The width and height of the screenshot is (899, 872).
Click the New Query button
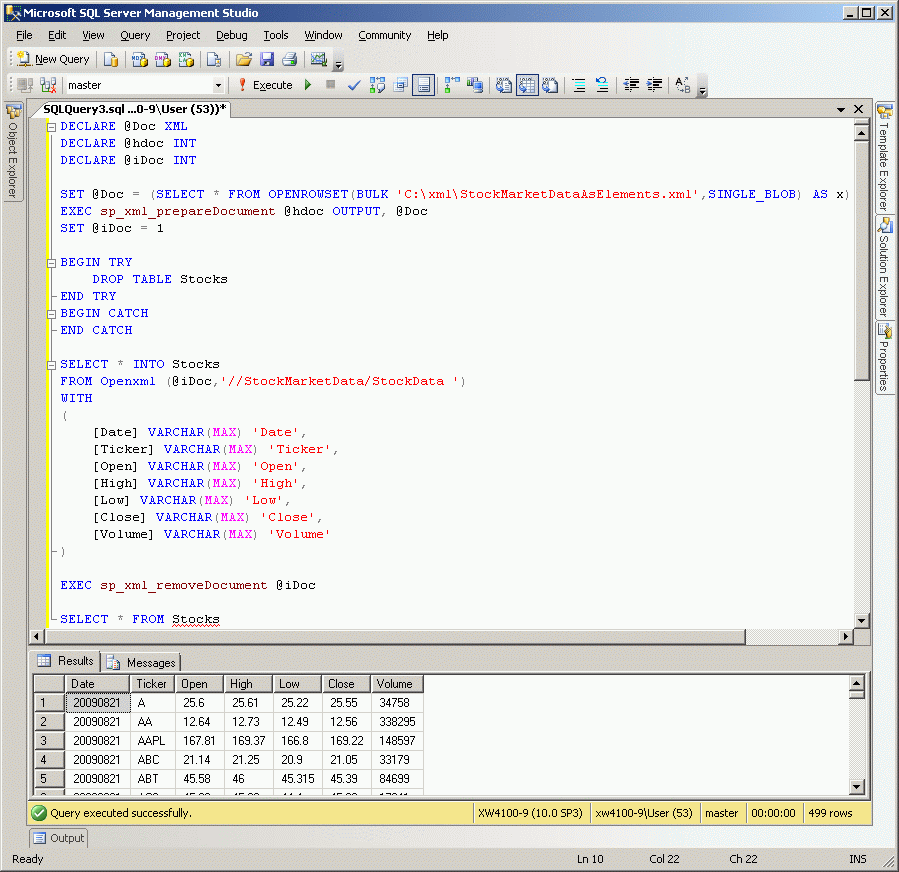[54, 60]
